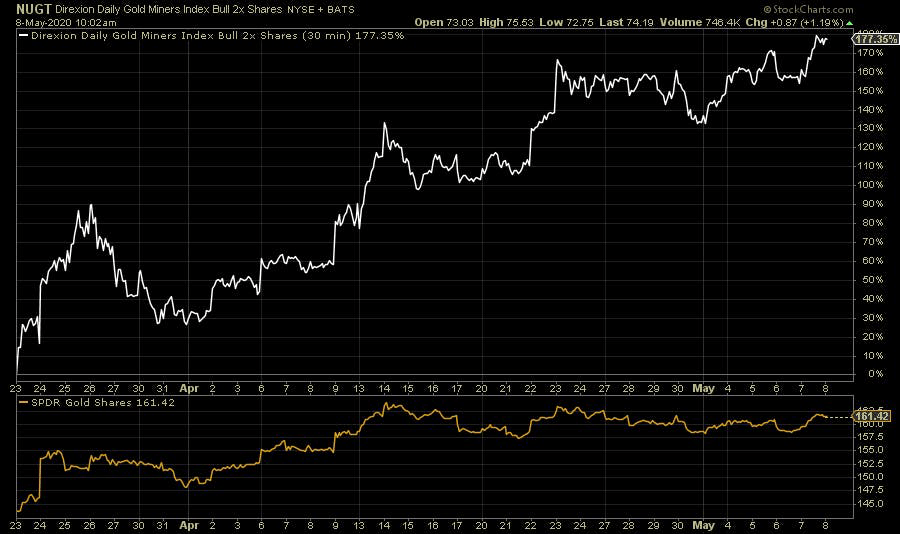Image resolution: width=900 pixels, height=534 pixels.
Task: Click the 'Low 72.75' value
Action: pos(566,22)
